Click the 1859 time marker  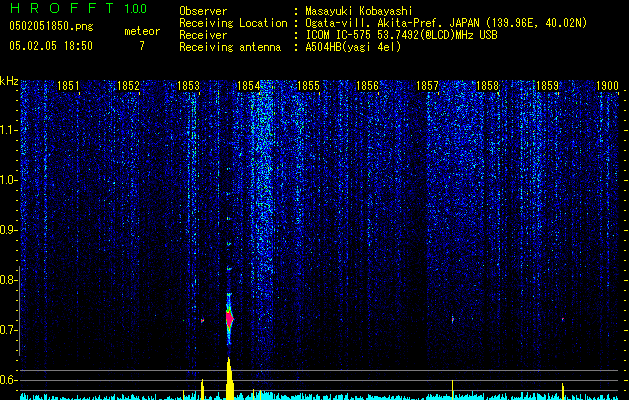[x=547, y=86]
